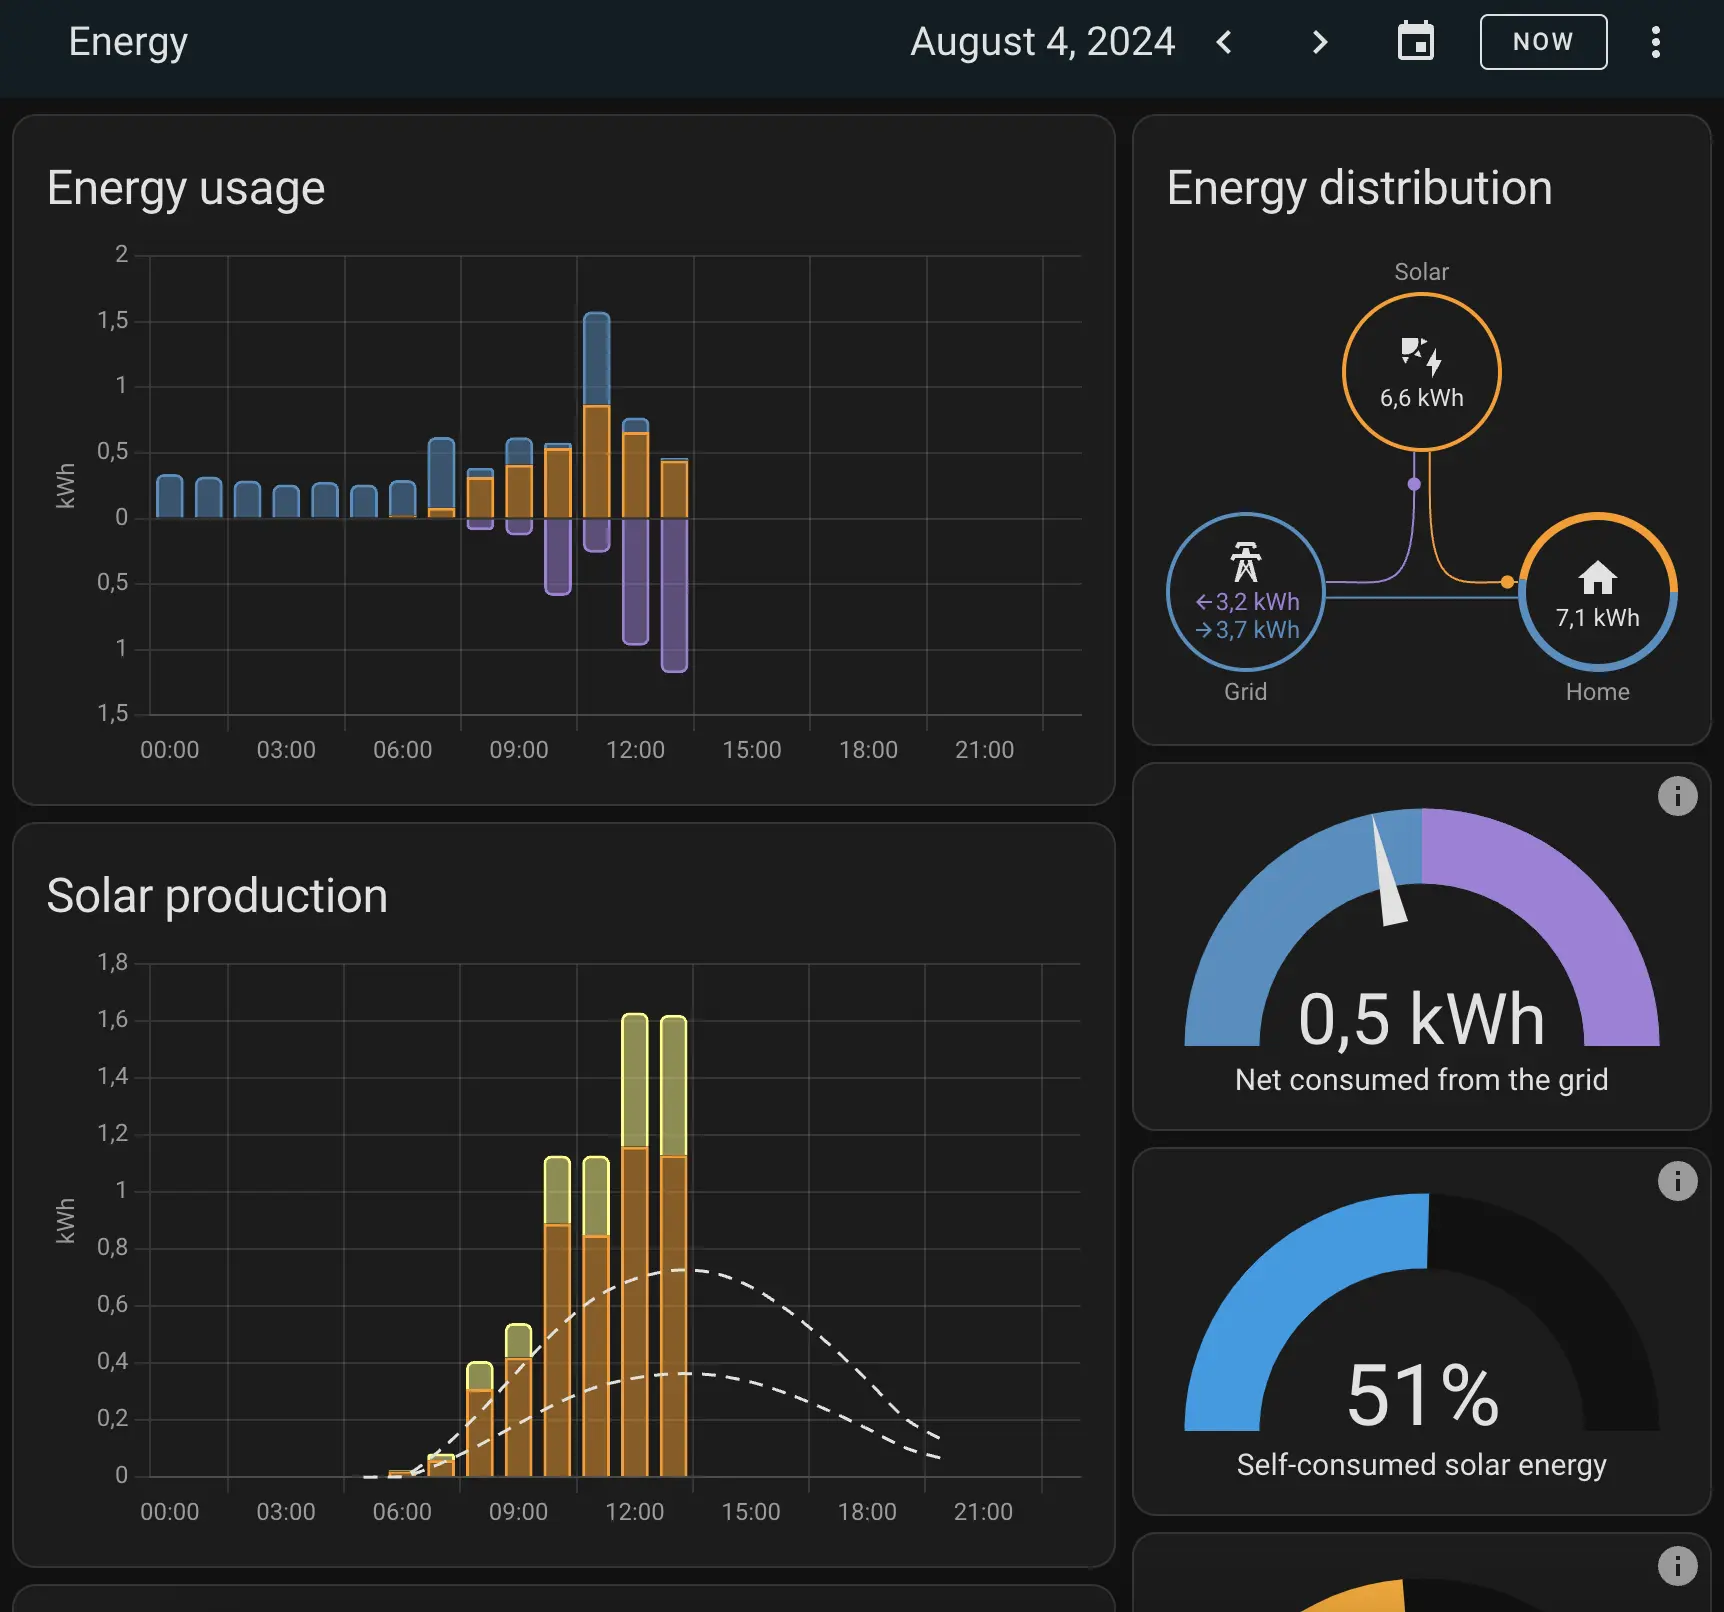Click the Grid transmission tower icon
This screenshot has width=1724, height=1612.
(1245, 562)
